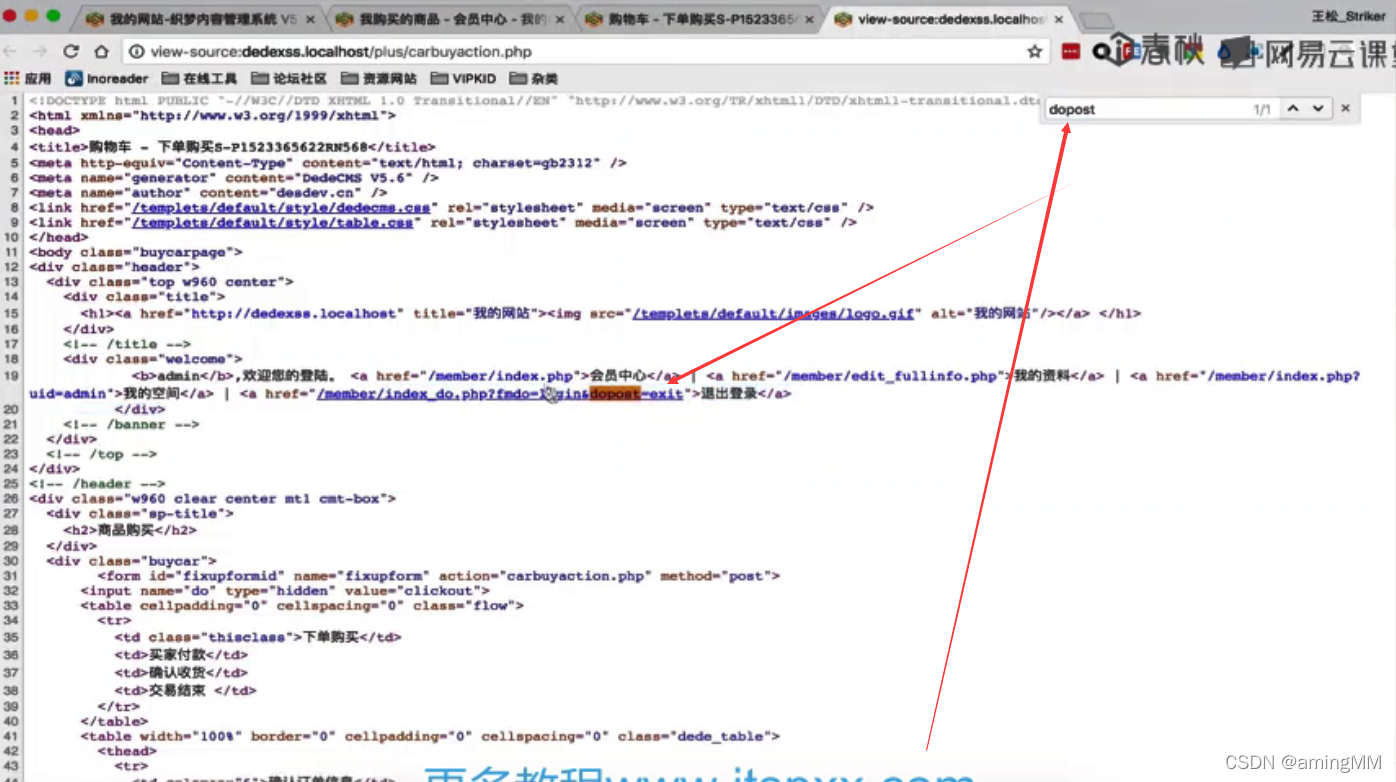
Task: Click the dede_table class table line
Action: tap(430, 737)
